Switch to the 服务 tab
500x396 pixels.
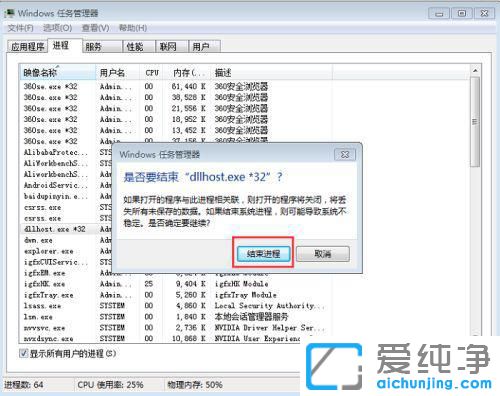tap(102, 47)
